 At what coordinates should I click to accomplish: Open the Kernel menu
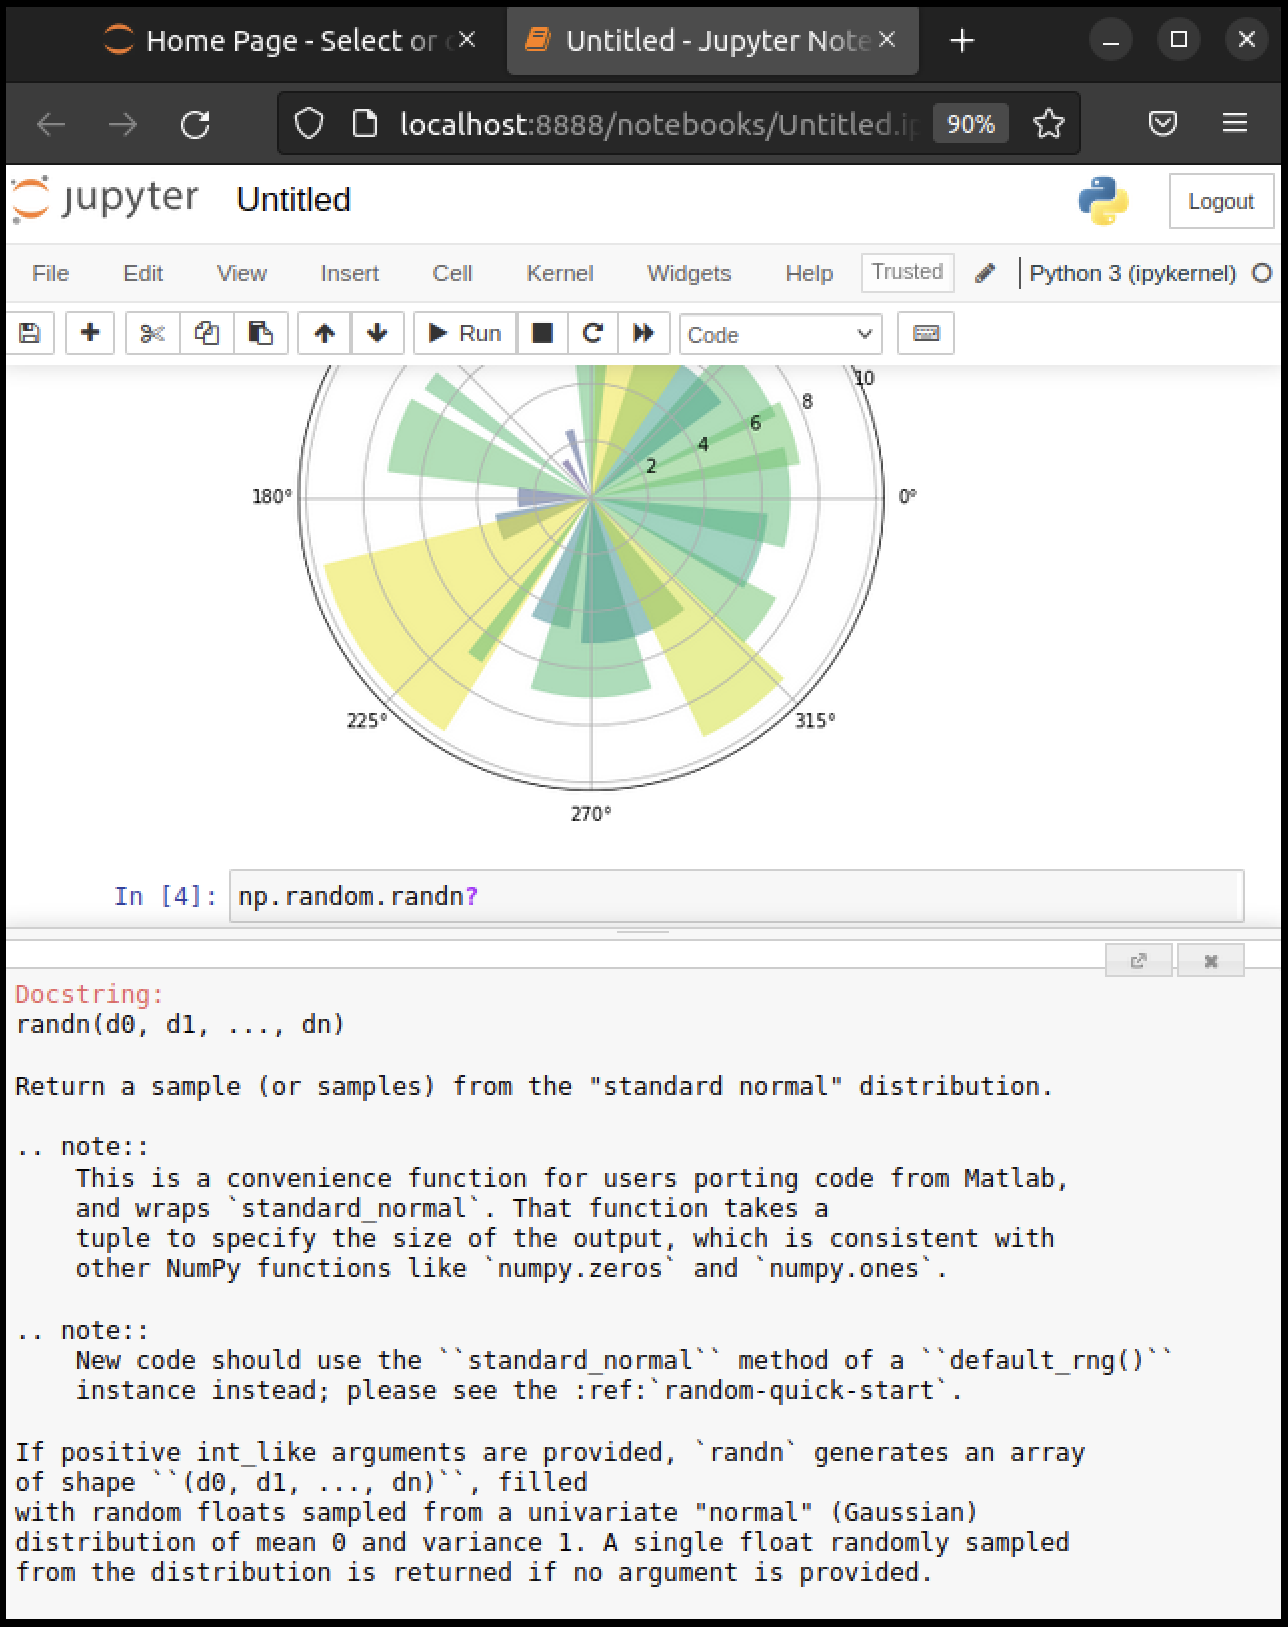[559, 274]
